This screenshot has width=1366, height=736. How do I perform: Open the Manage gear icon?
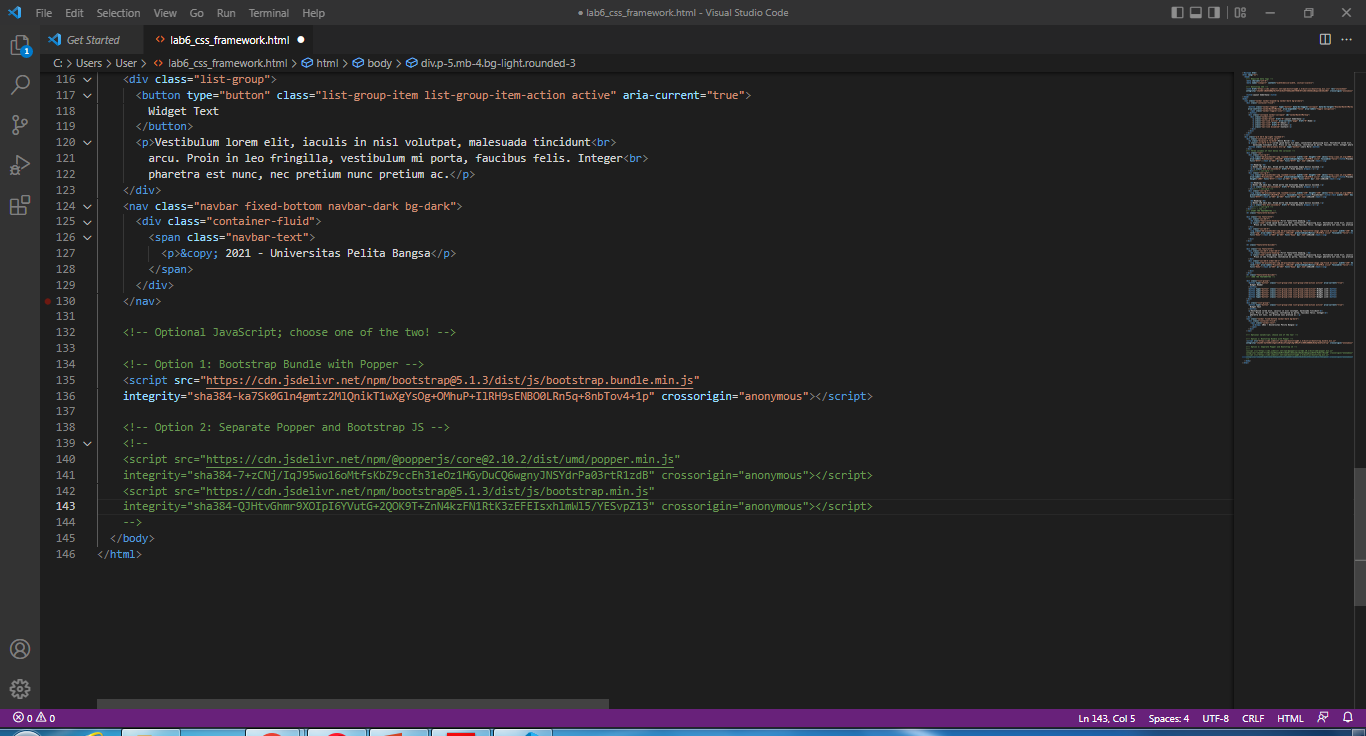(x=20, y=689)
